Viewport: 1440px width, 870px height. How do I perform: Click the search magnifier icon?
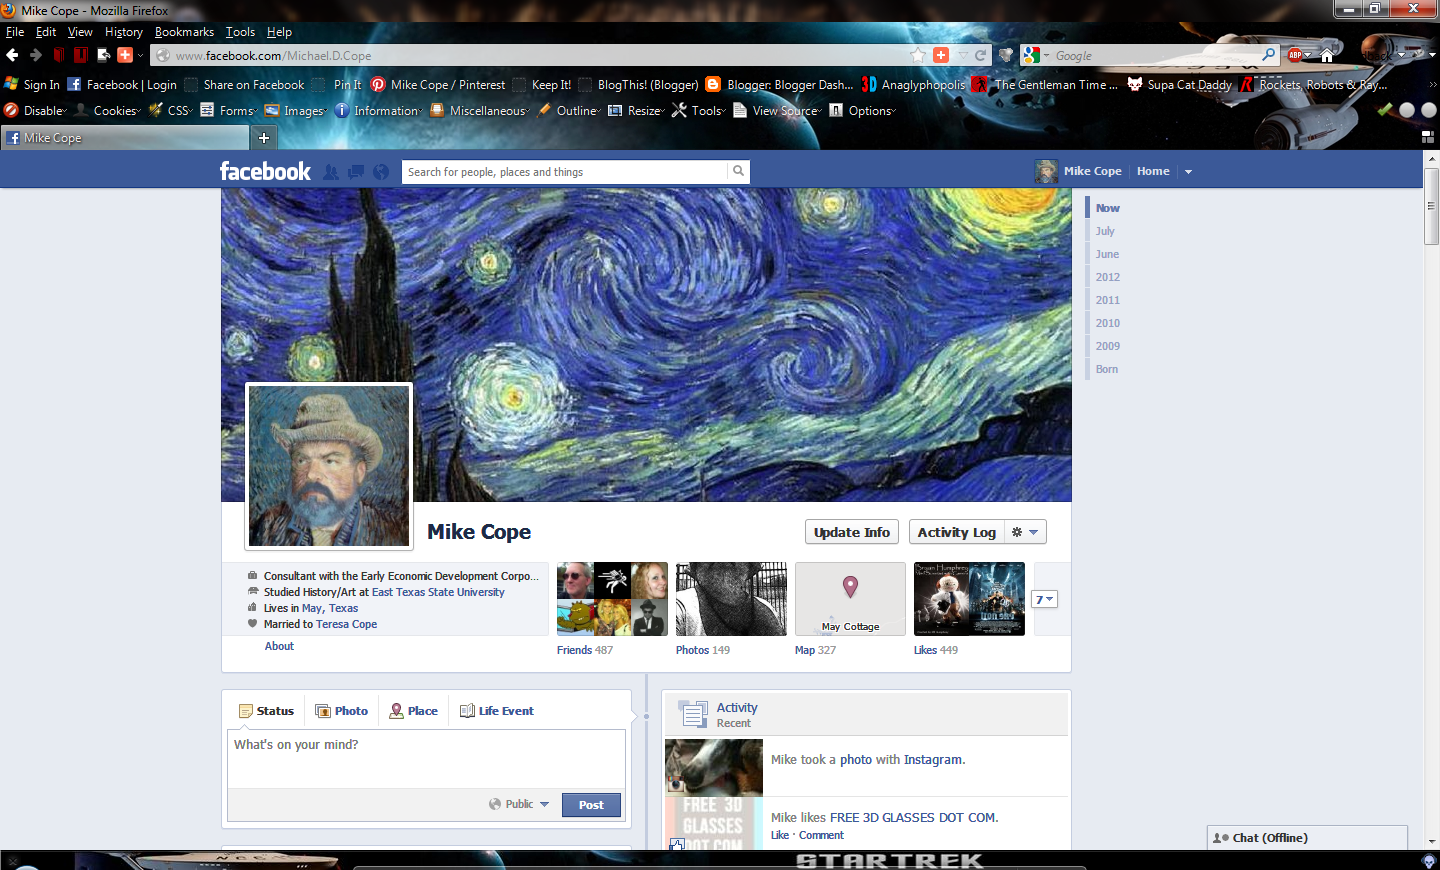(738, 171)
